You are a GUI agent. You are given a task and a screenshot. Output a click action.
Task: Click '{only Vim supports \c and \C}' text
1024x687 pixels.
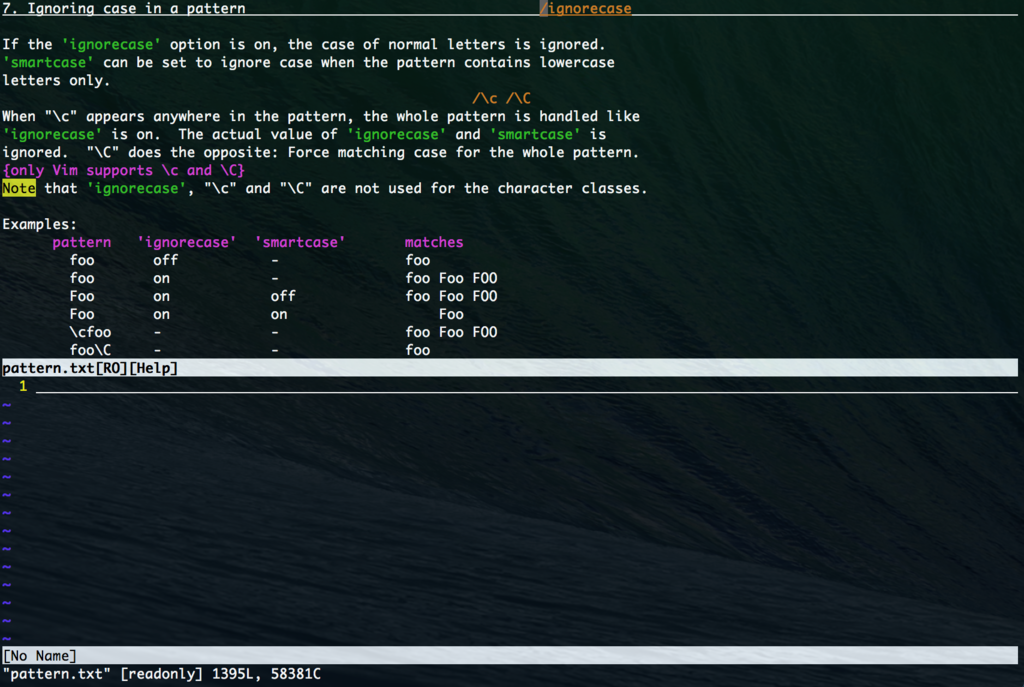tap(123, 170)
